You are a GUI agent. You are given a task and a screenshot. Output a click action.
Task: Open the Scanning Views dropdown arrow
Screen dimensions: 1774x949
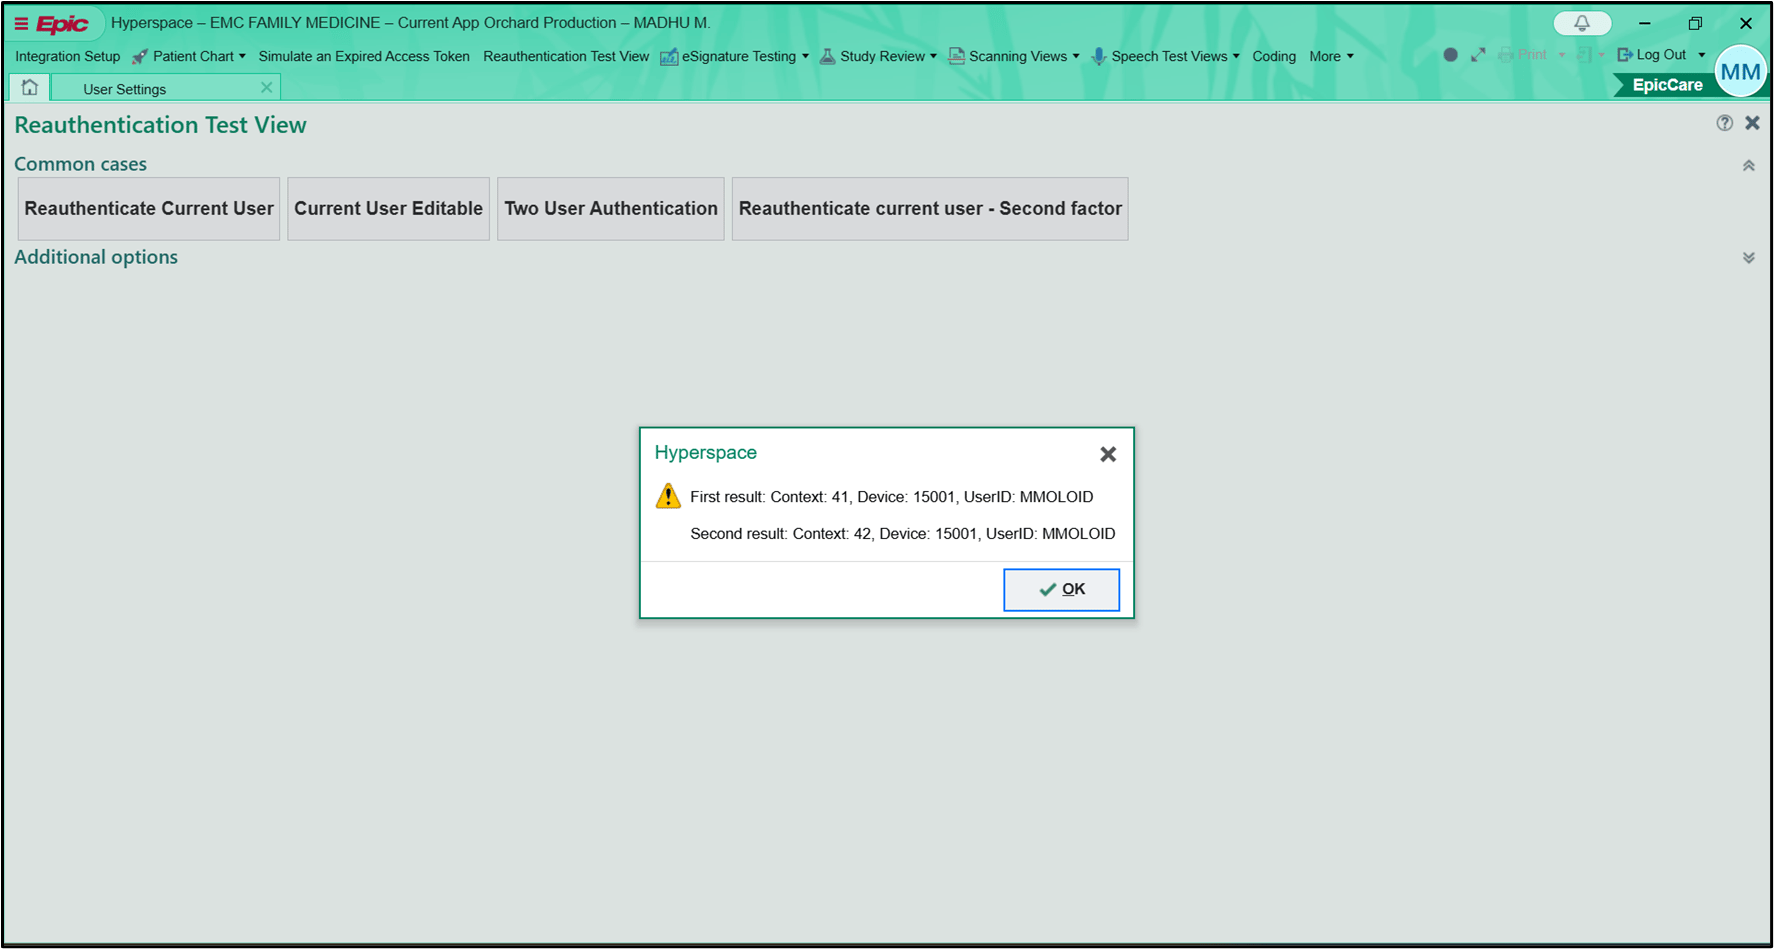pyautogui.click(x=1076, y=57)
